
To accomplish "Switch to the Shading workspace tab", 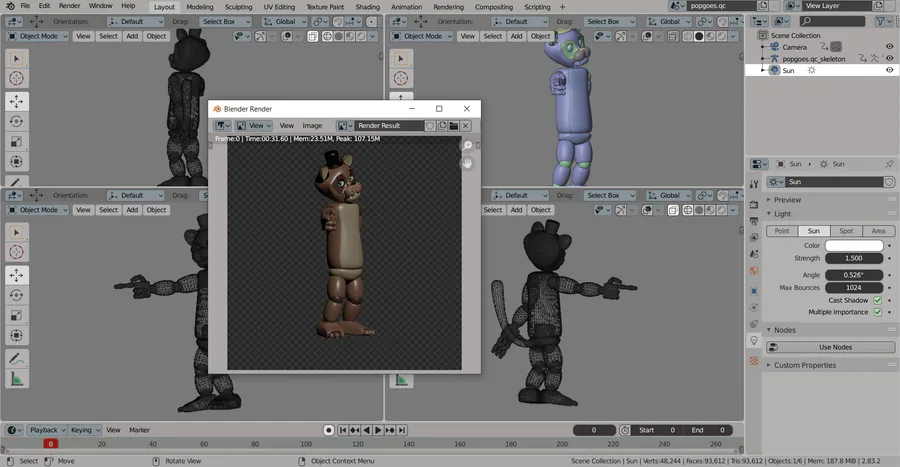I will click(x=367, y=7).
